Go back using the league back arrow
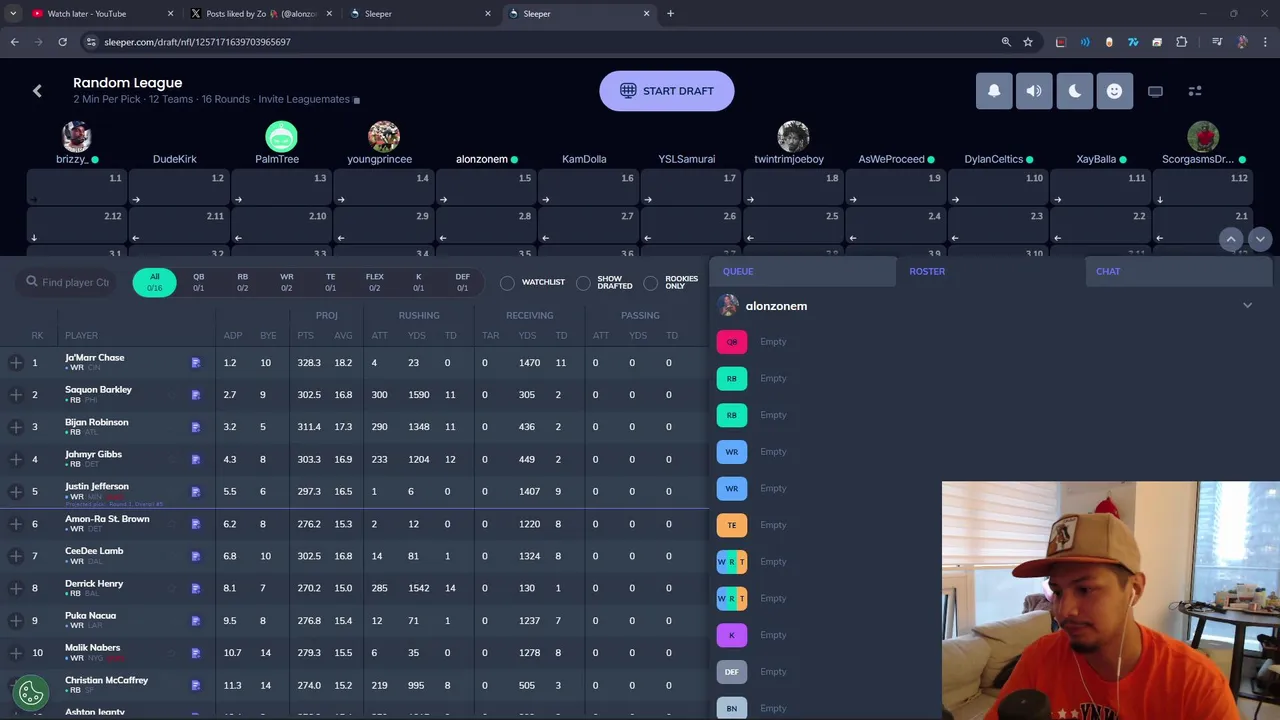Screen dimensions: 1280x720 click(37, 91)
